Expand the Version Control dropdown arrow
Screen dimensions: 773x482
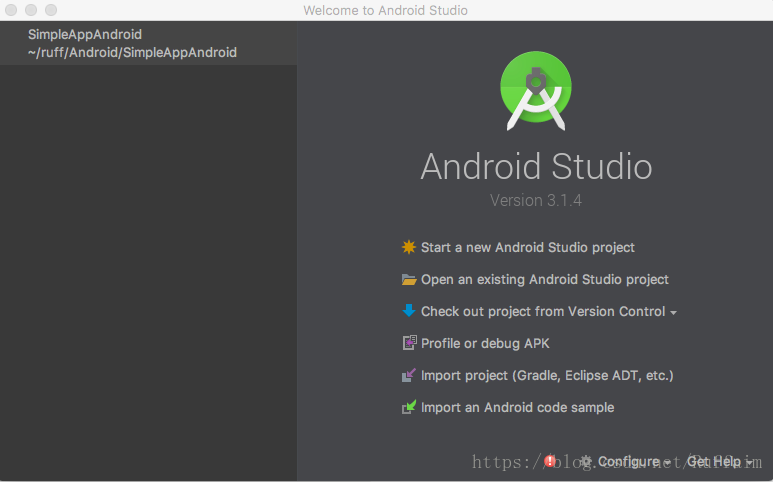pyautogui.click(x=673, y=312)
